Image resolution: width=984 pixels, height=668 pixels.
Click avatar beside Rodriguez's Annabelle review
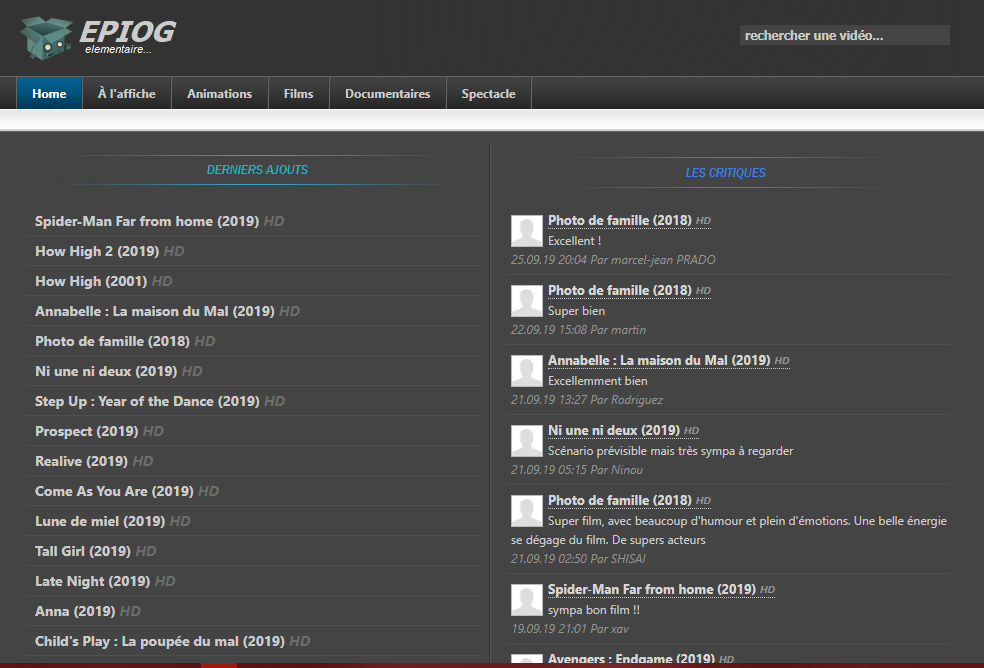pyautogui.click(x=527, y=371)
